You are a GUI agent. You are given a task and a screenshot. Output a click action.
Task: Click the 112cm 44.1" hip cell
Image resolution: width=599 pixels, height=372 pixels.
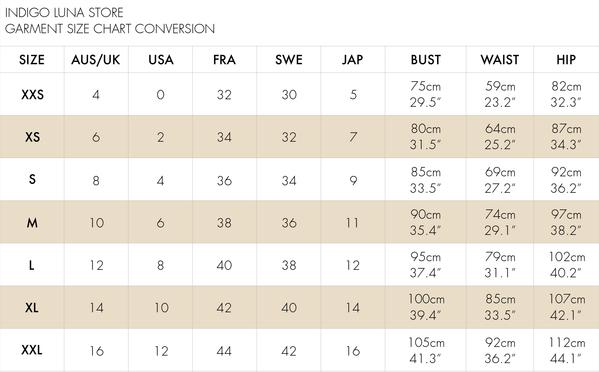(x=567, y=350)
